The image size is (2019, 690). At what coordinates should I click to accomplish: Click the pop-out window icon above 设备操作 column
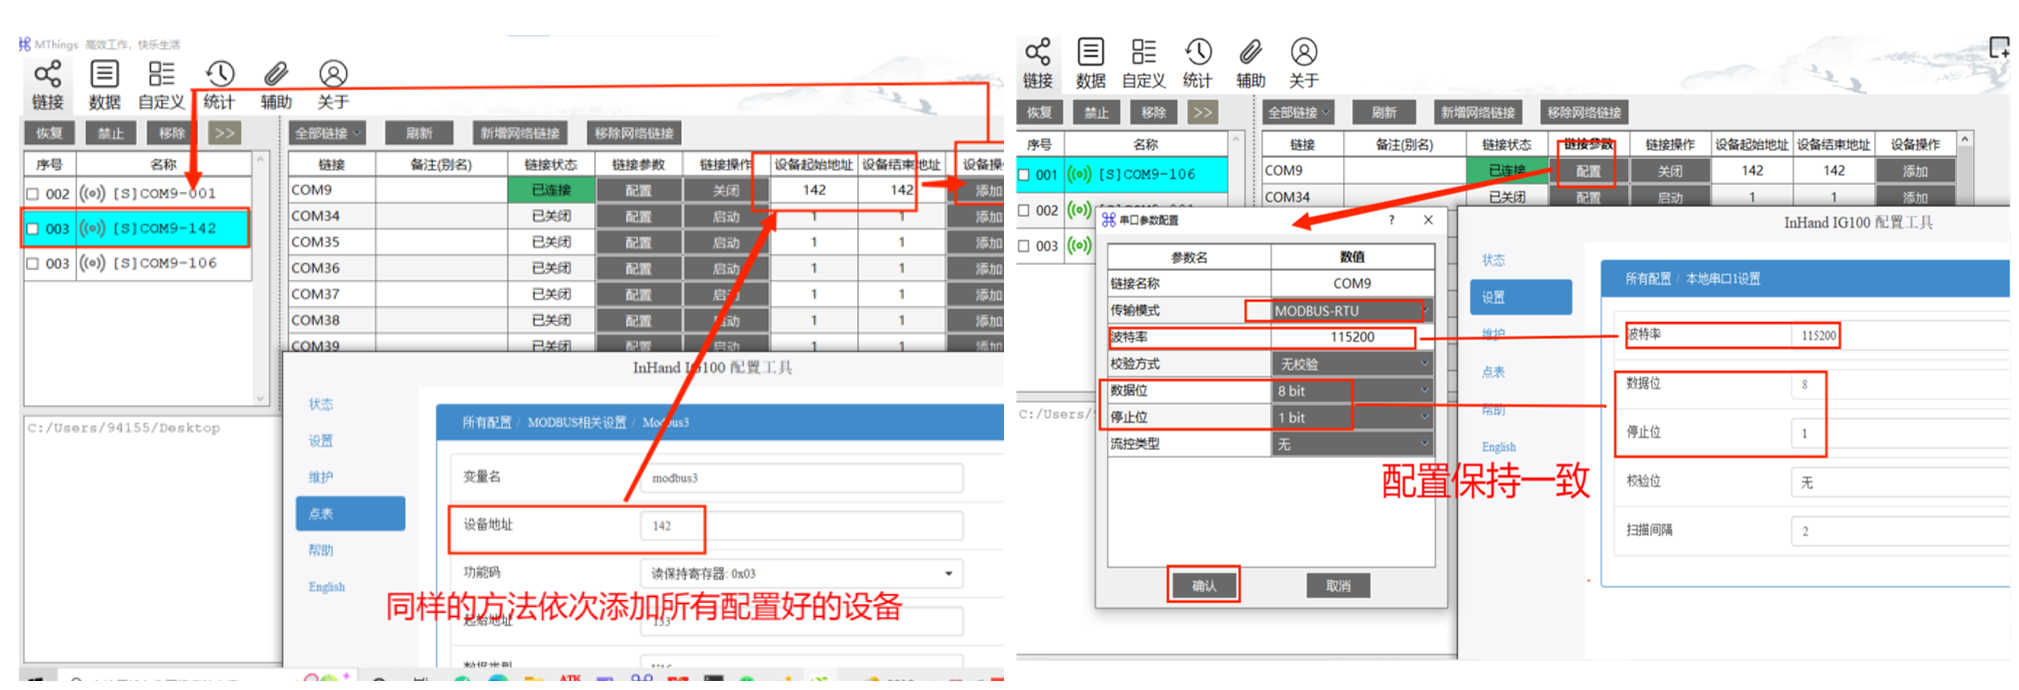pyautogui.click(x=1998, y=47)
